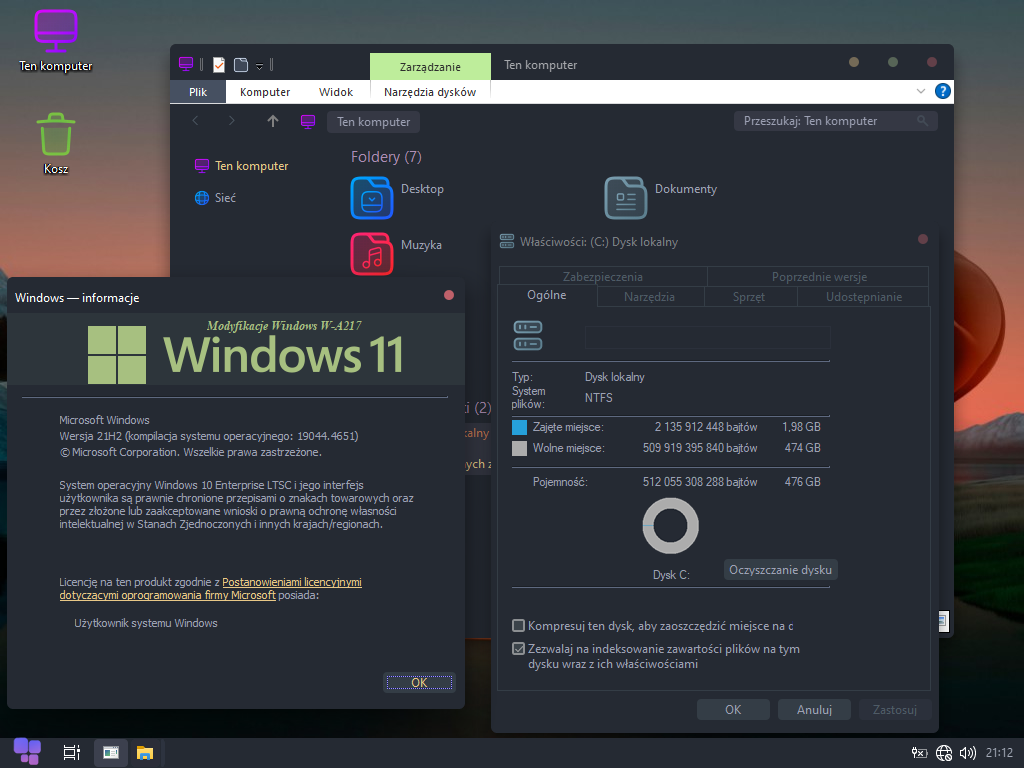The image size is (1024, 768).
Task: Open File Explorer from the taskbar
Action: (x=145, y=752)
